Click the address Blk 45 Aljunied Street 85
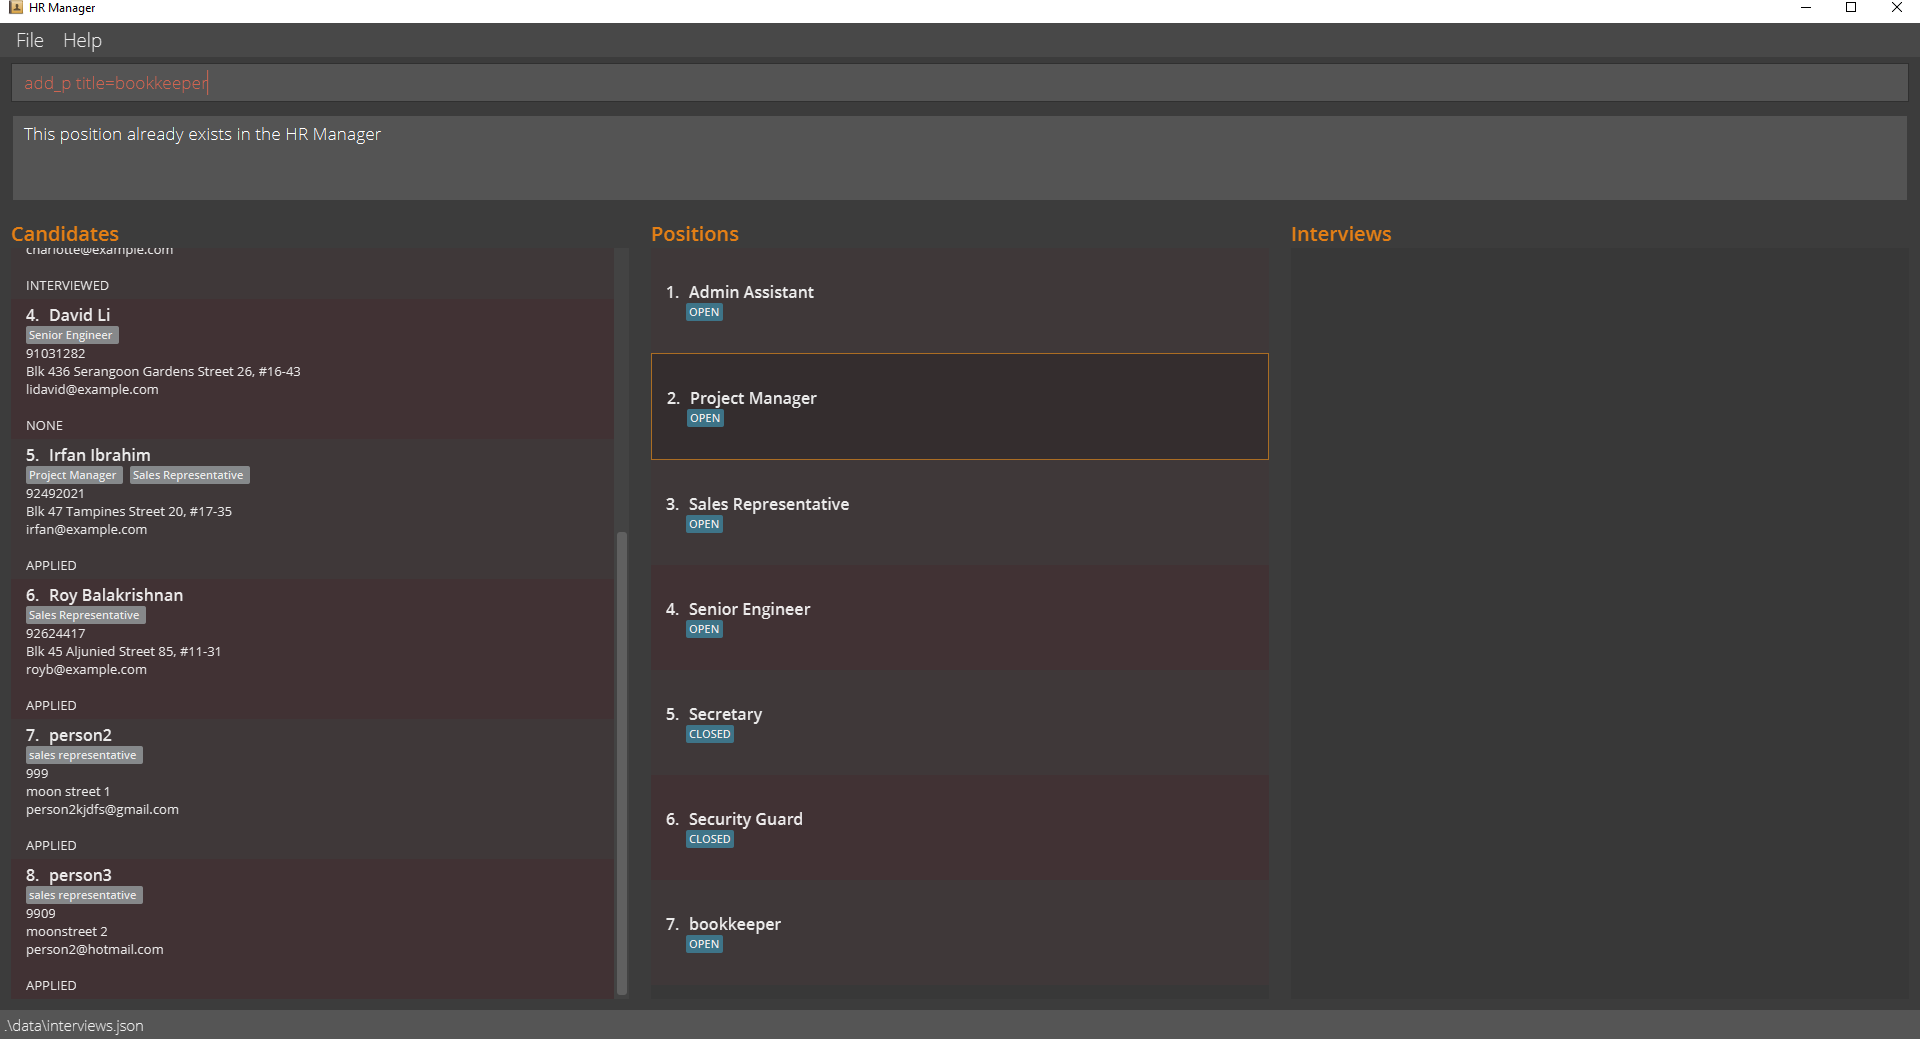 [123, 652]
